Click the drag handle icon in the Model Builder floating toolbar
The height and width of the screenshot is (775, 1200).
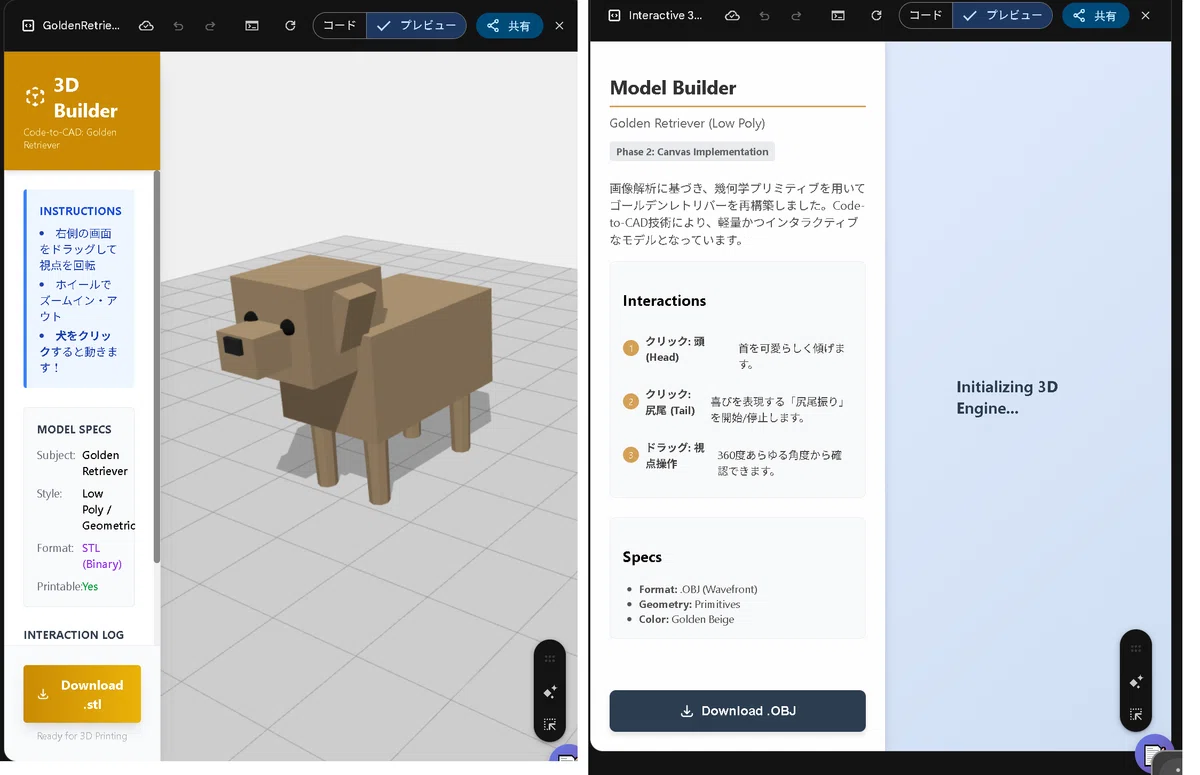1136,649
